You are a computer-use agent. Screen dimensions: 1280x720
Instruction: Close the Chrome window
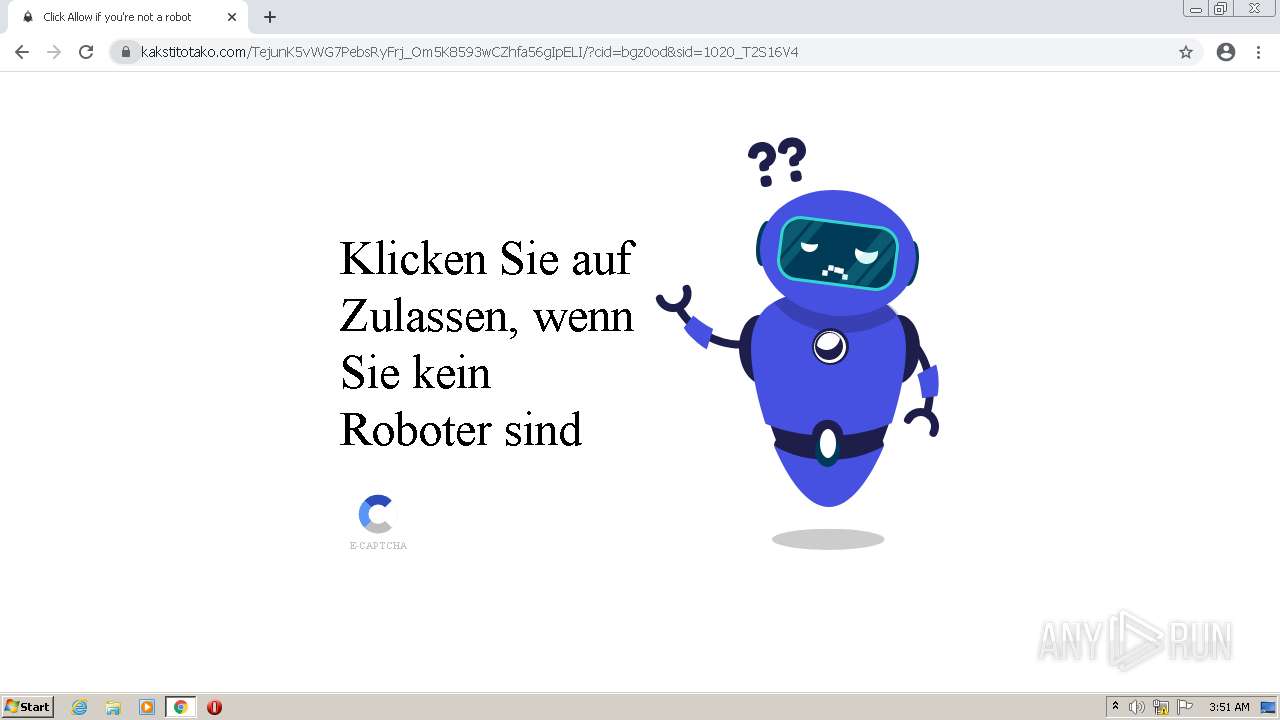1255,9
